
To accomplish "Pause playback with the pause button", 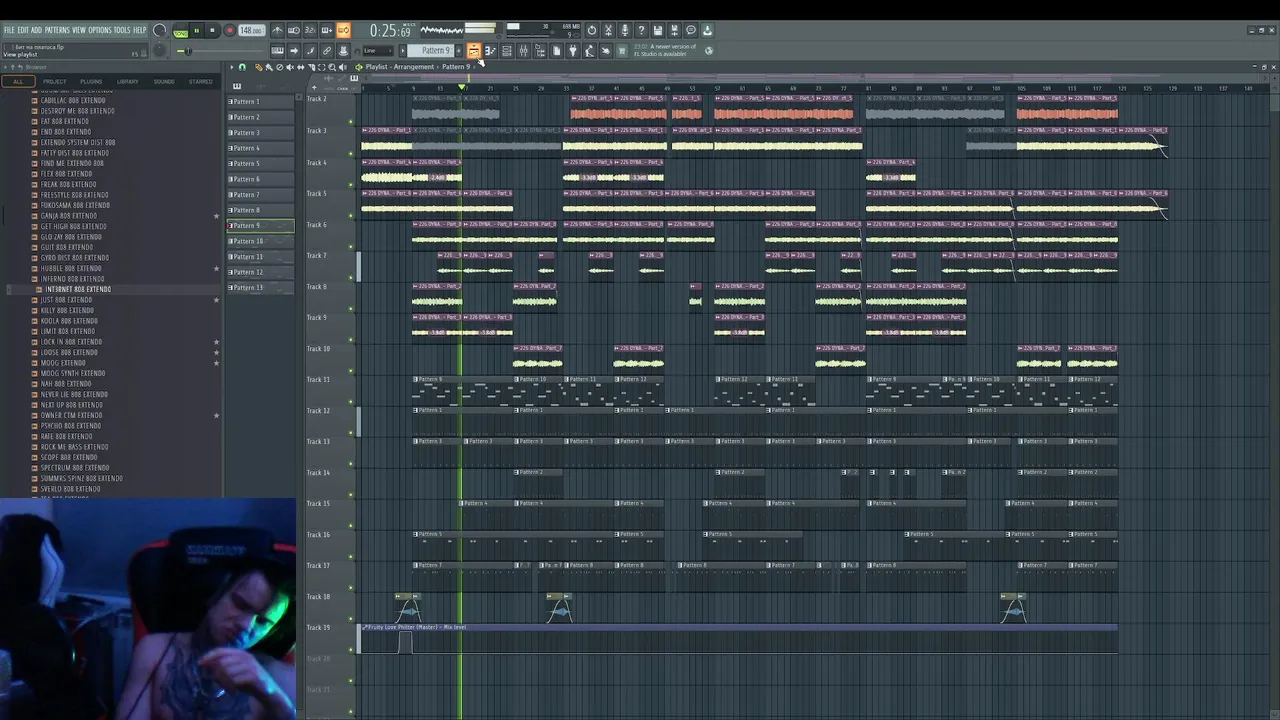I will click(197, 30).
